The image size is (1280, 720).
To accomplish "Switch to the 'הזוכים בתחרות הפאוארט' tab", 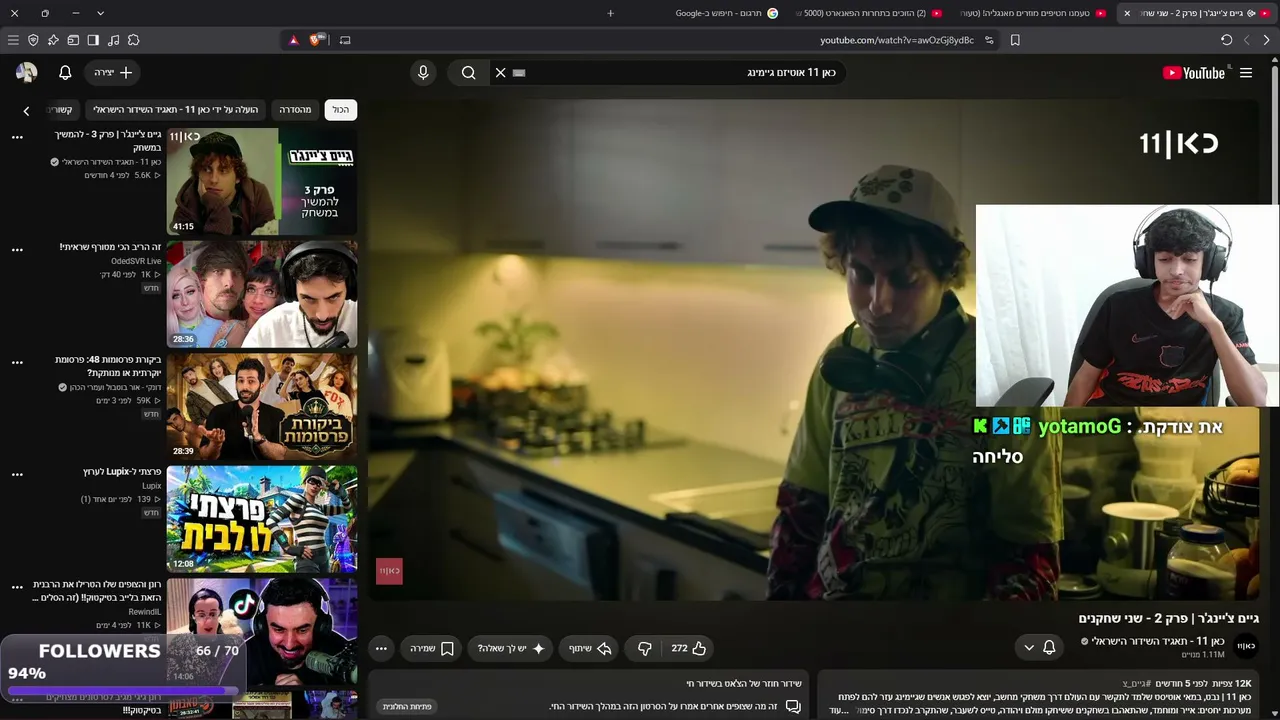I will pyautogui.click(x=868, y=13).
